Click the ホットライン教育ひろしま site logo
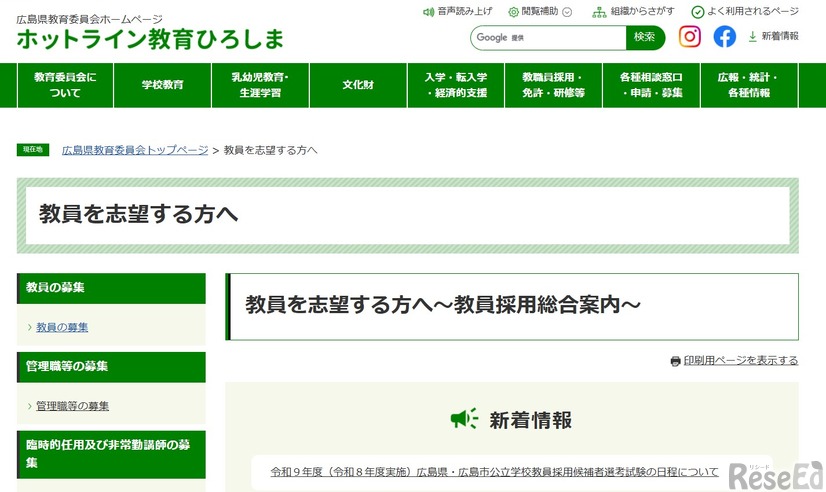826x492 pixels. (x=150, y=40)
